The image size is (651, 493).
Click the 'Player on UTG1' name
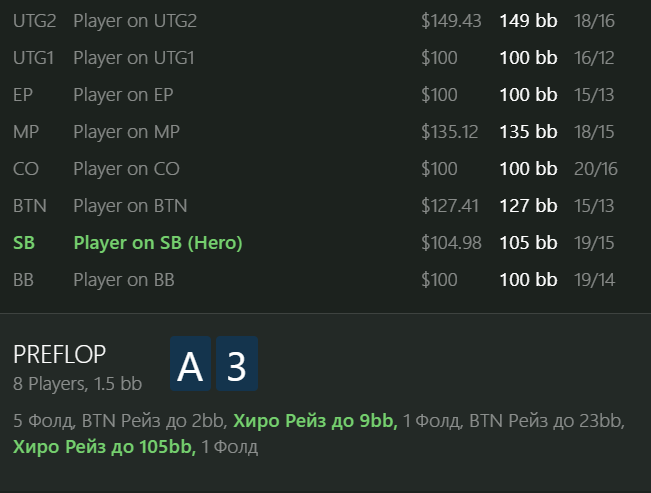[x=134, y=58]
